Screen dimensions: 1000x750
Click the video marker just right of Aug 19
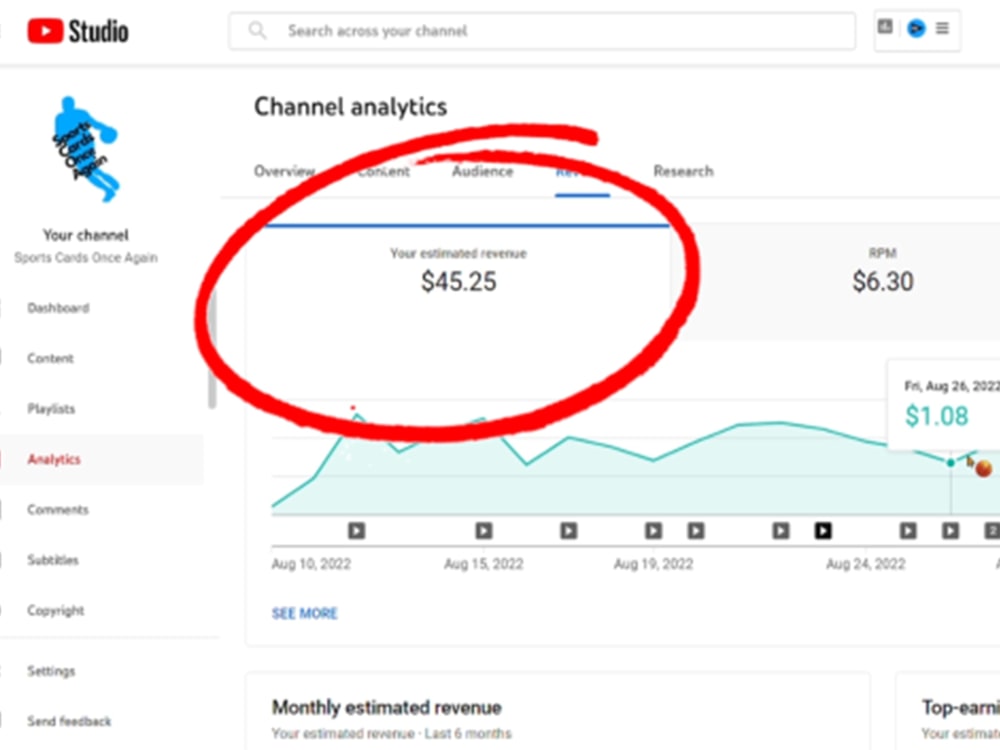point(696,531)
